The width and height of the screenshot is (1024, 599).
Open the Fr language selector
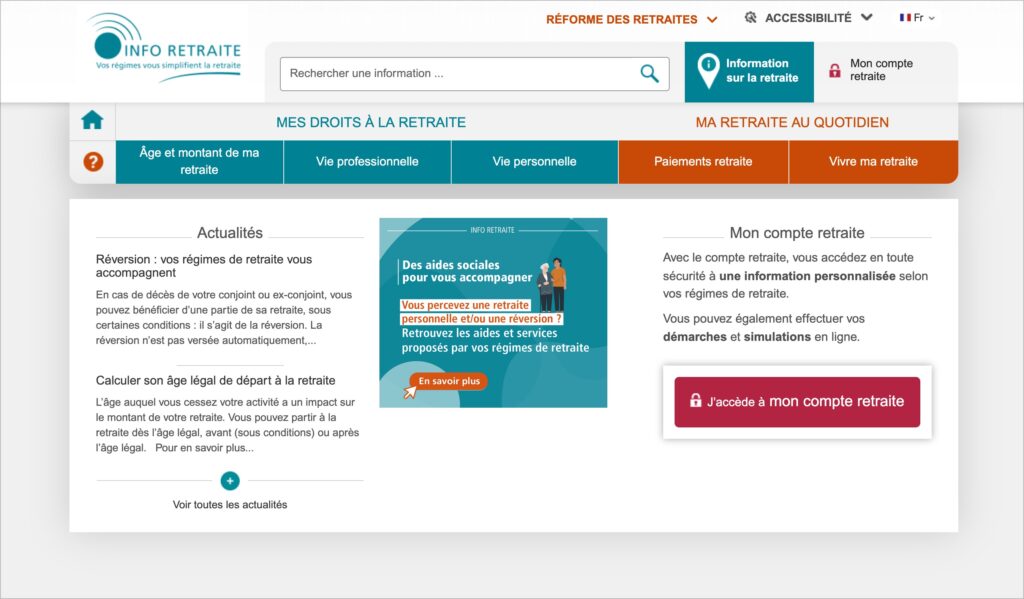tap(919, 17)
